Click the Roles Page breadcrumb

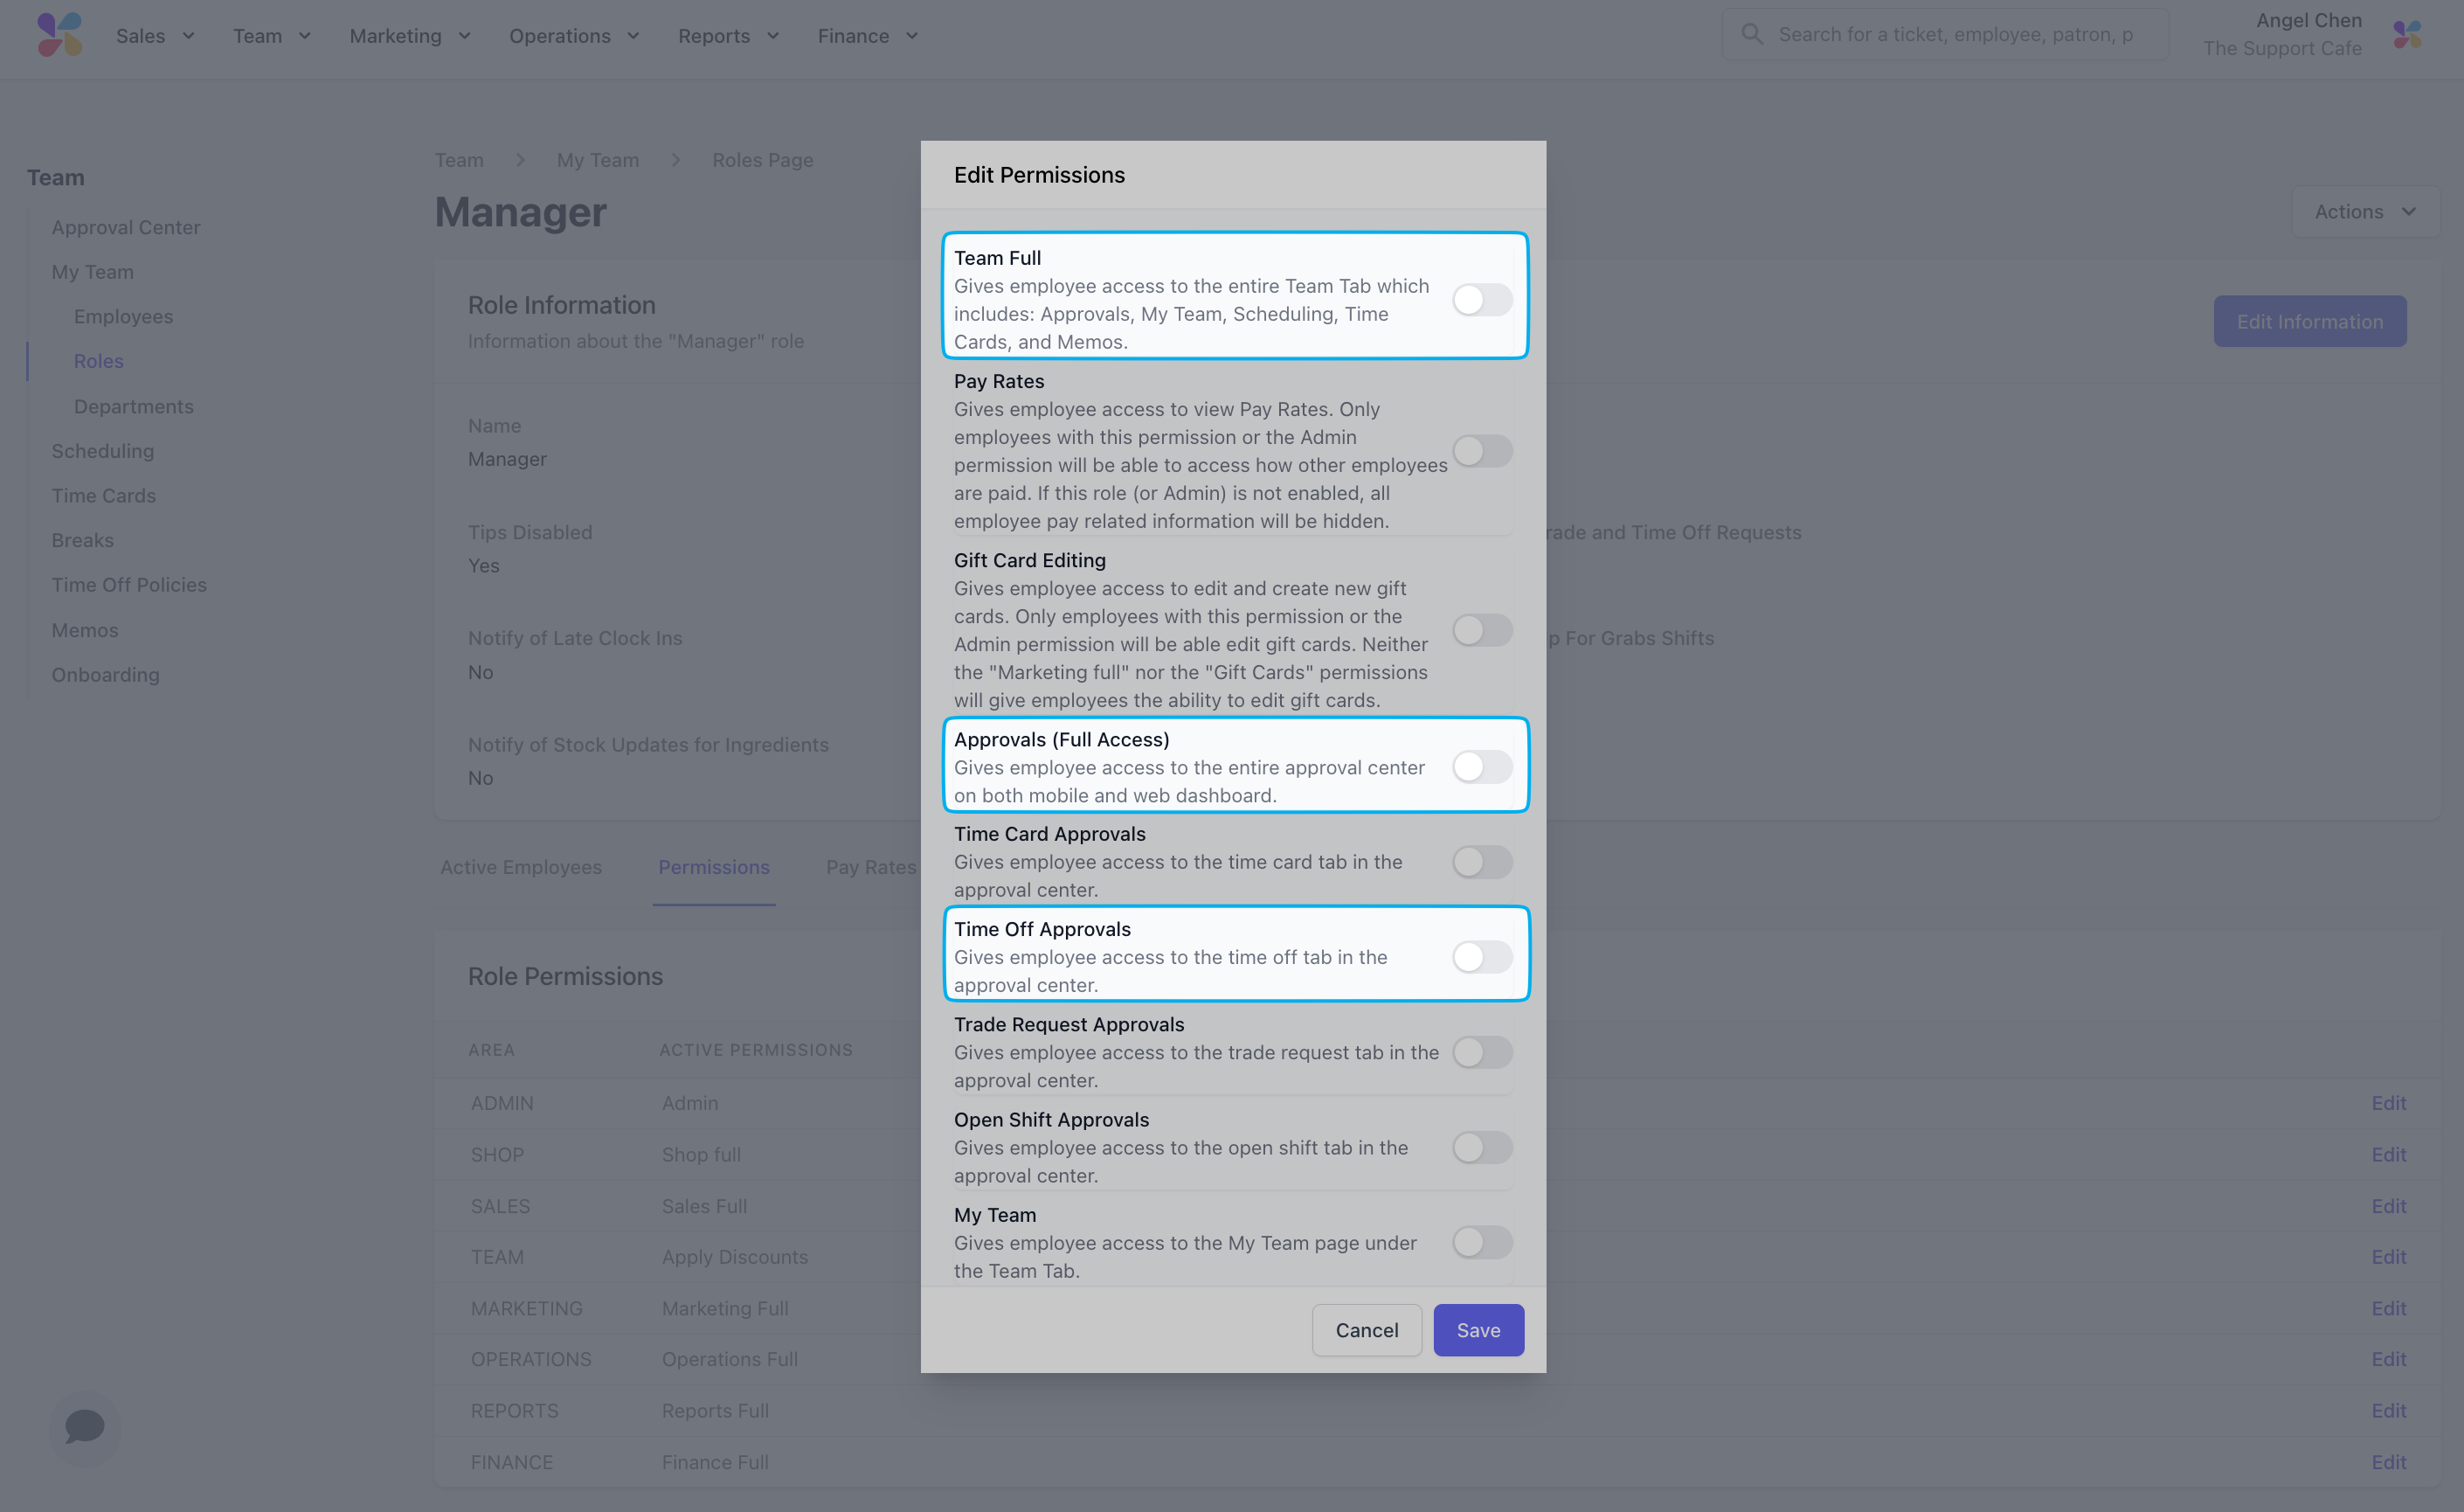(x=762, y=160)
